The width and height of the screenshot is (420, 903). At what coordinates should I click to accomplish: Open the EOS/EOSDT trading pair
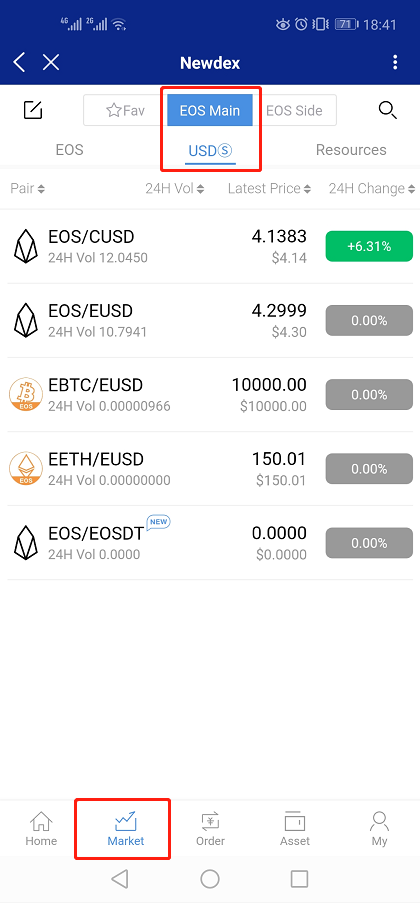pos(210,543)
